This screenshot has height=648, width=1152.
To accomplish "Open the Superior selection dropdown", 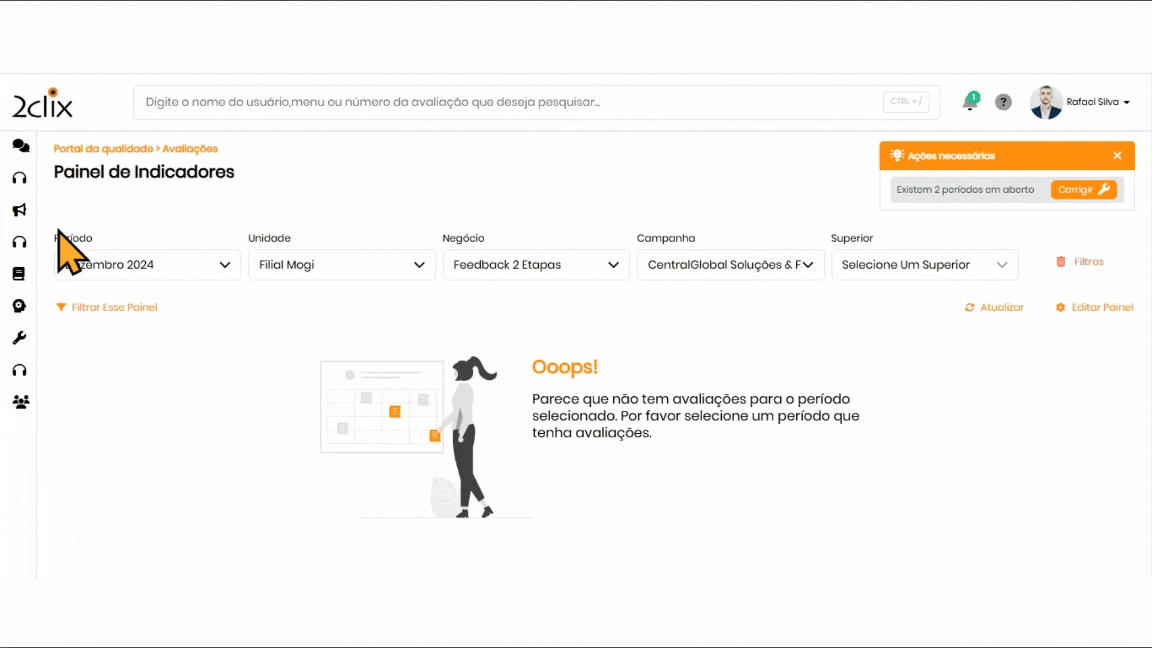I will [924, 265].
